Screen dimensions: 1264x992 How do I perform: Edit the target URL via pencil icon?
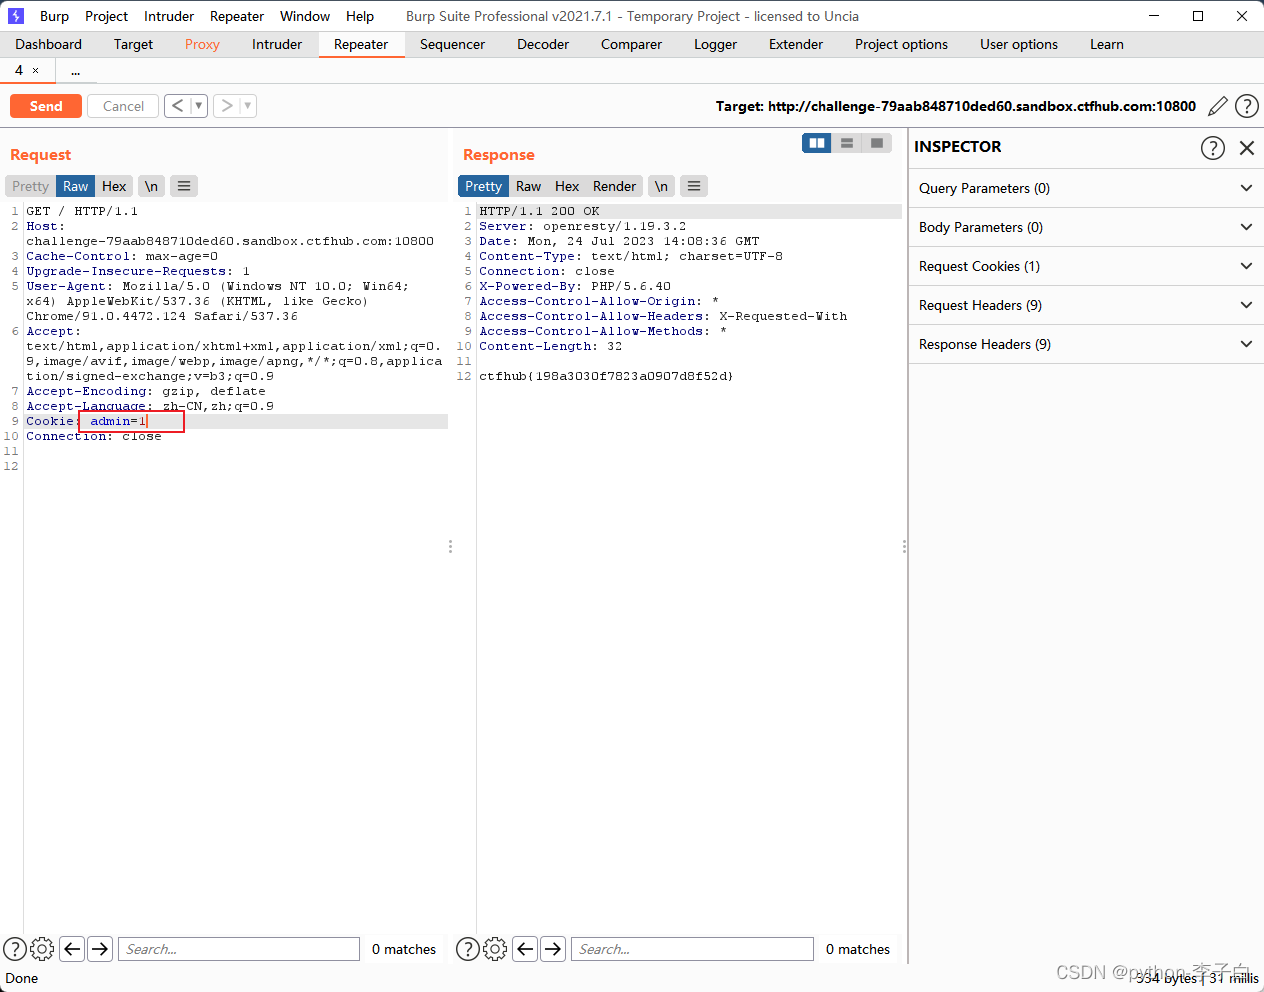tap(1217, 105)
